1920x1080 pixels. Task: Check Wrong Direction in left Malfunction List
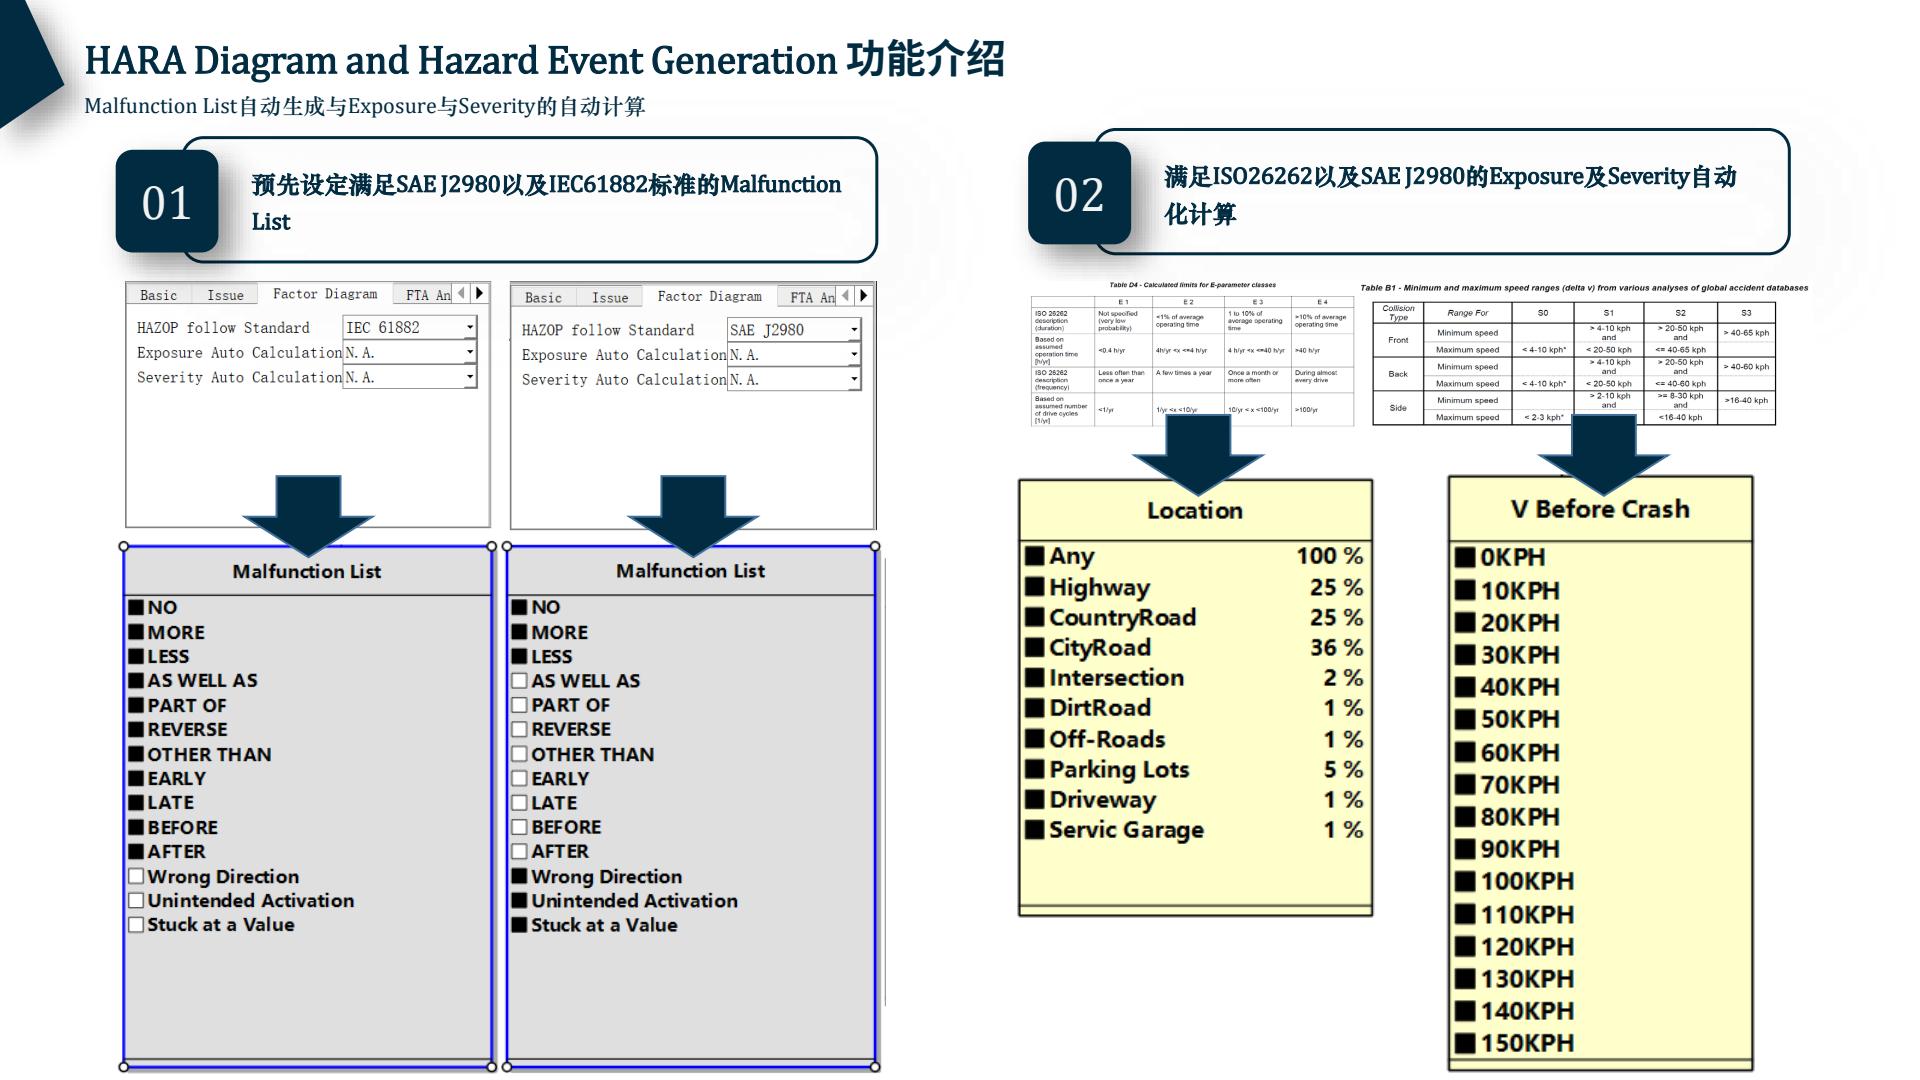[136, 876]
